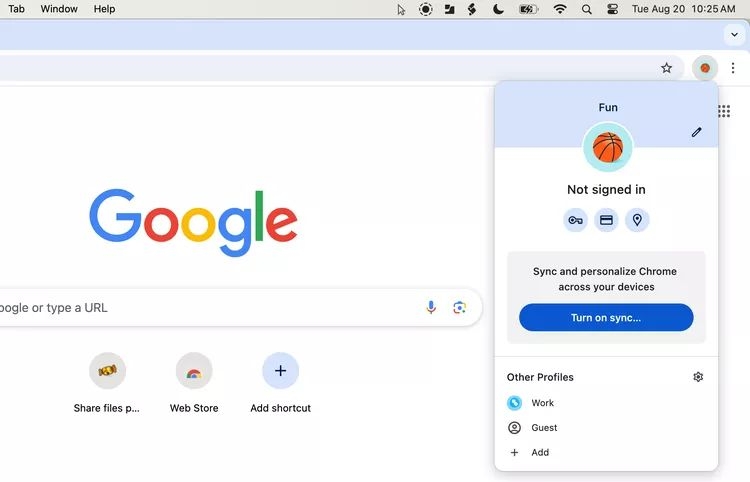
Task: Search by image with Google Lens icon
Action: (x=460, y=308)
